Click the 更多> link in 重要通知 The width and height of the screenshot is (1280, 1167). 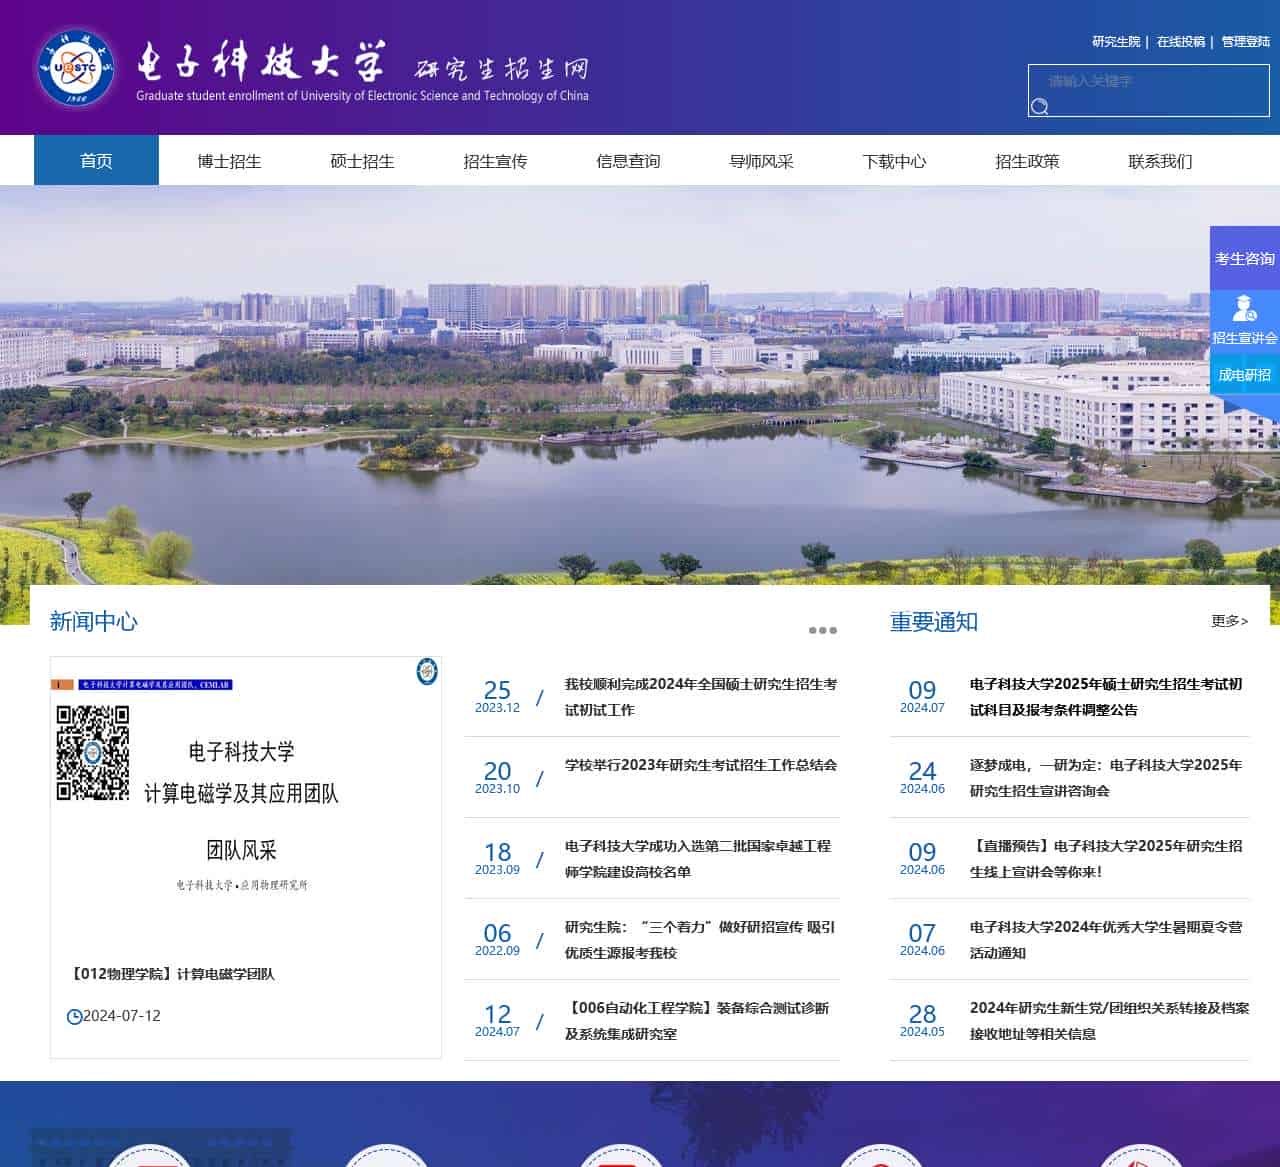tap(1230, 621)
